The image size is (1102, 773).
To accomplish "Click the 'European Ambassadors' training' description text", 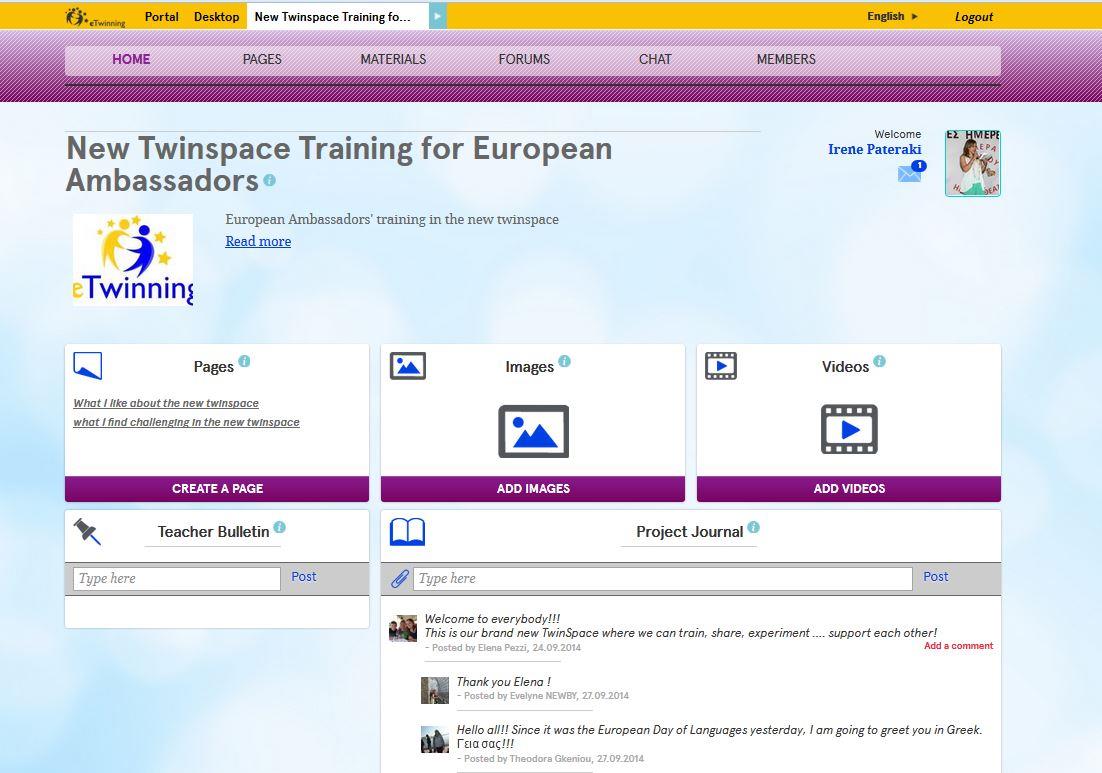I will point(391,219).
